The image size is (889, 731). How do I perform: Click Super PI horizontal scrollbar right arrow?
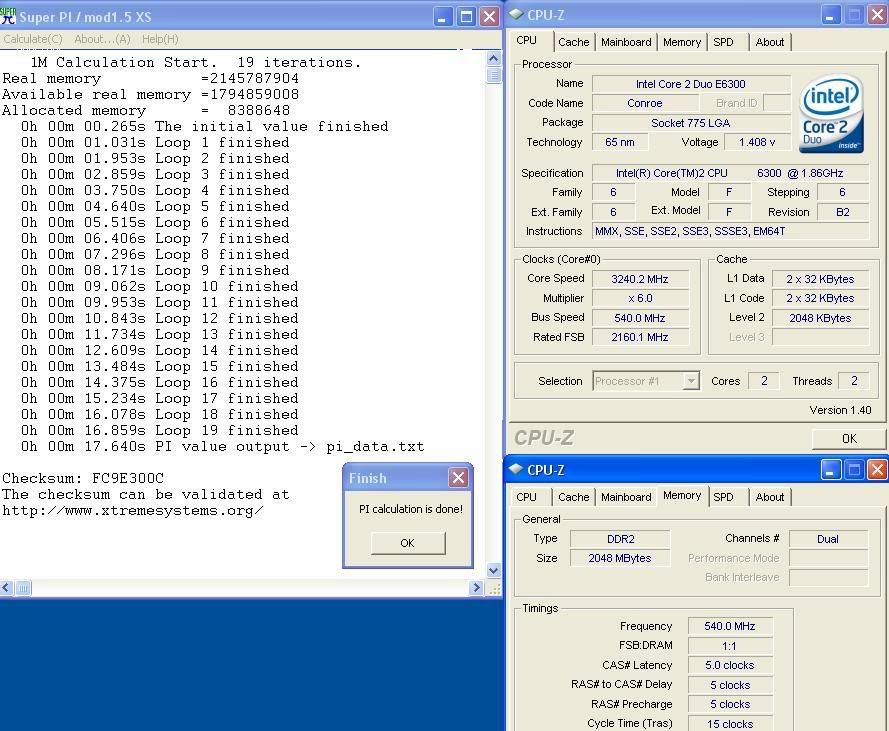coord(476,588)
